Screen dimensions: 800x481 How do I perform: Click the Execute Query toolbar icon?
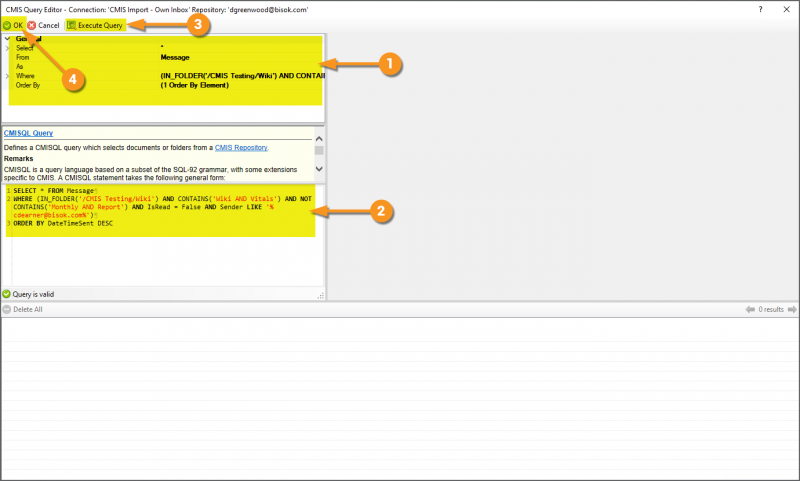point(71,25)
